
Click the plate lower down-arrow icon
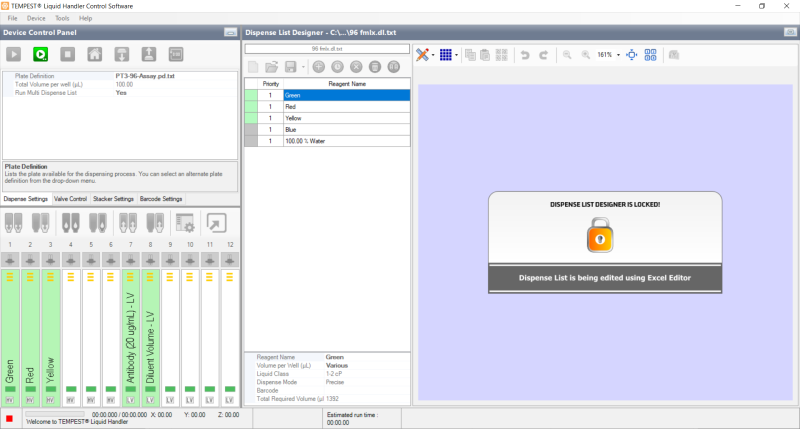[x=121, y=54]
